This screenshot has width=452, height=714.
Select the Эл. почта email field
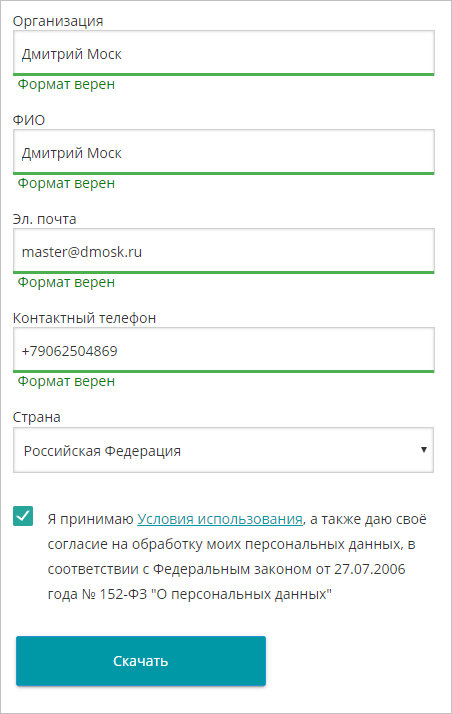tap(223, 251)
